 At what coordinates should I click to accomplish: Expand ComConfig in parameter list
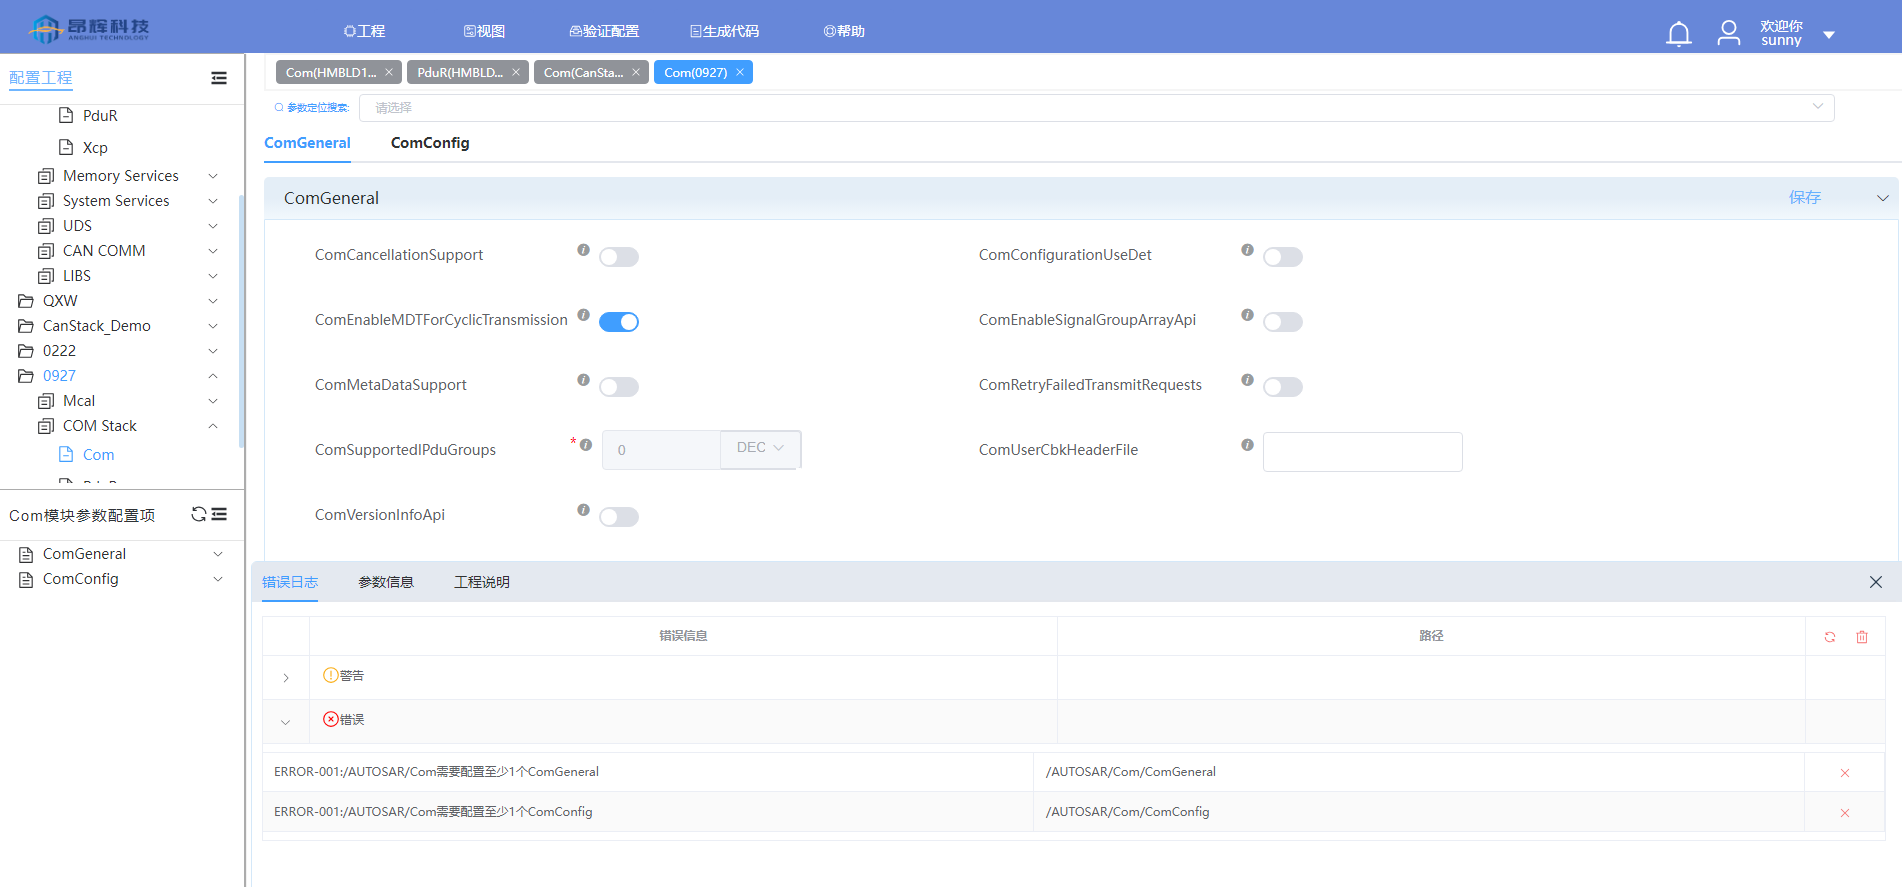point(217,579)
